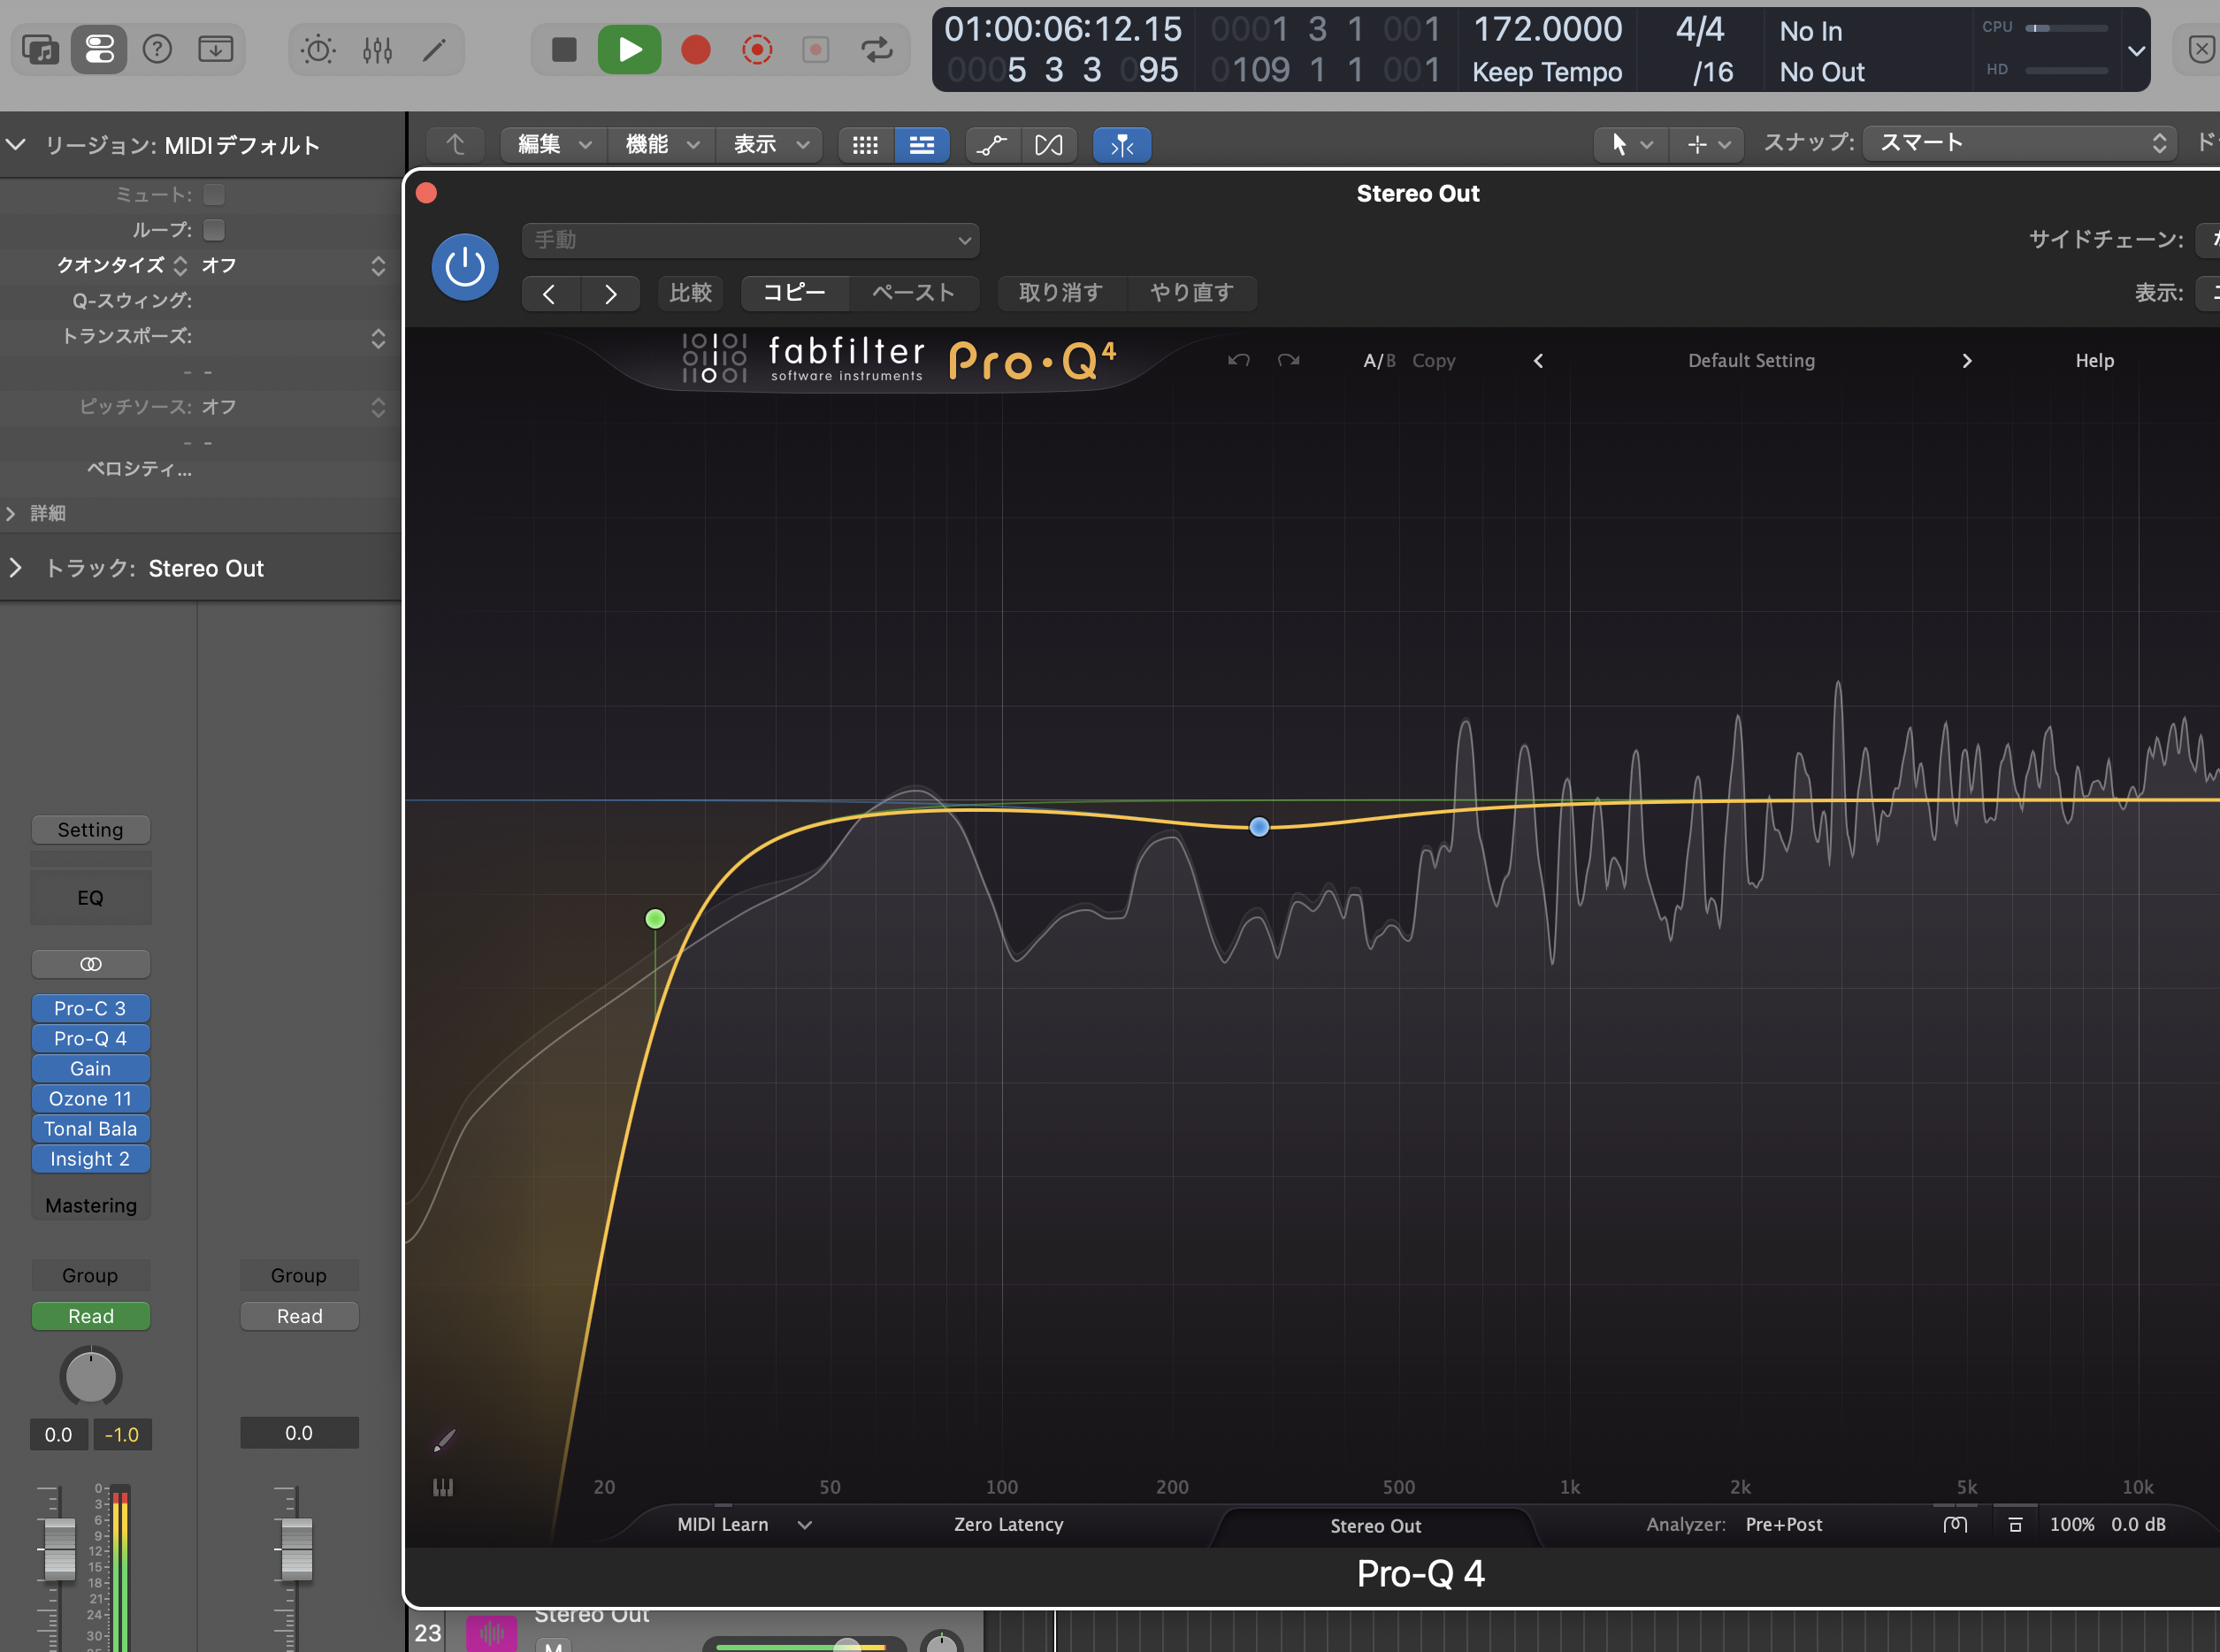Select the green EQ band node
This screenshot has height=1652, width=2220.
(655, 919)
